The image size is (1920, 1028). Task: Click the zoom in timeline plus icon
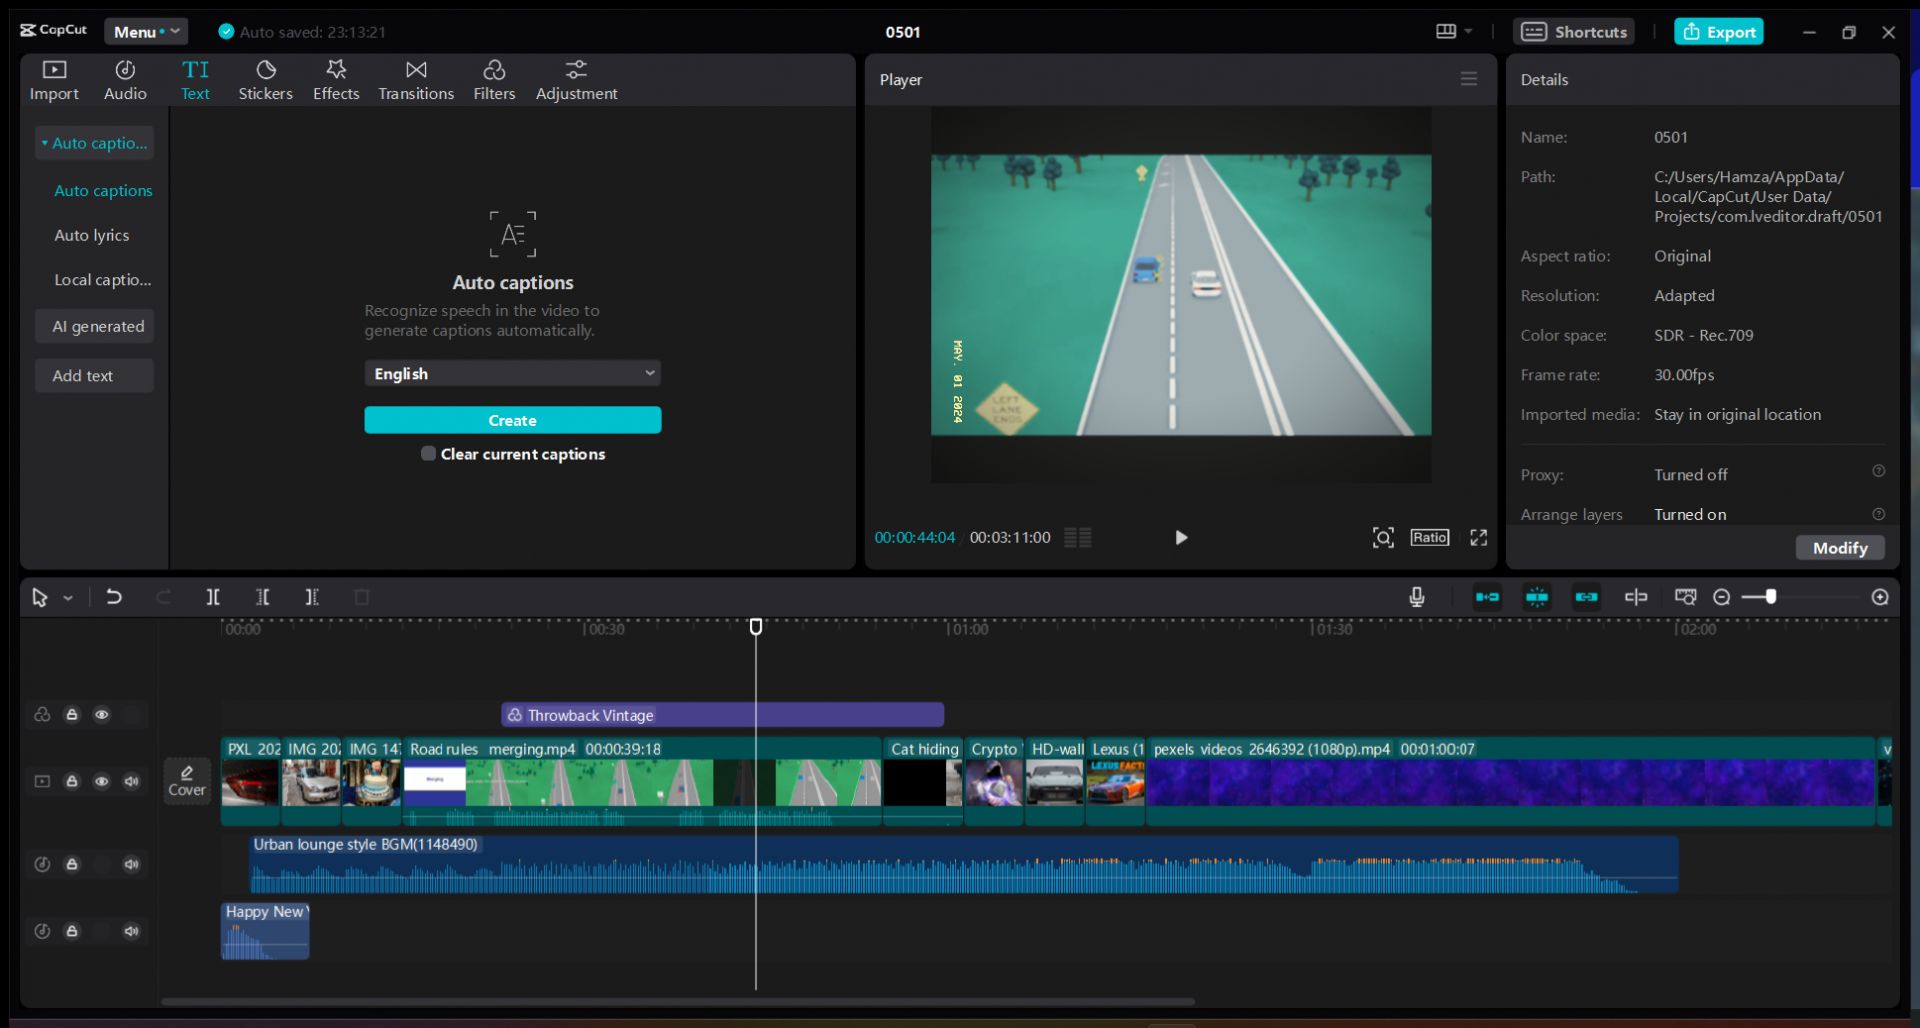tap(1880, 597)
